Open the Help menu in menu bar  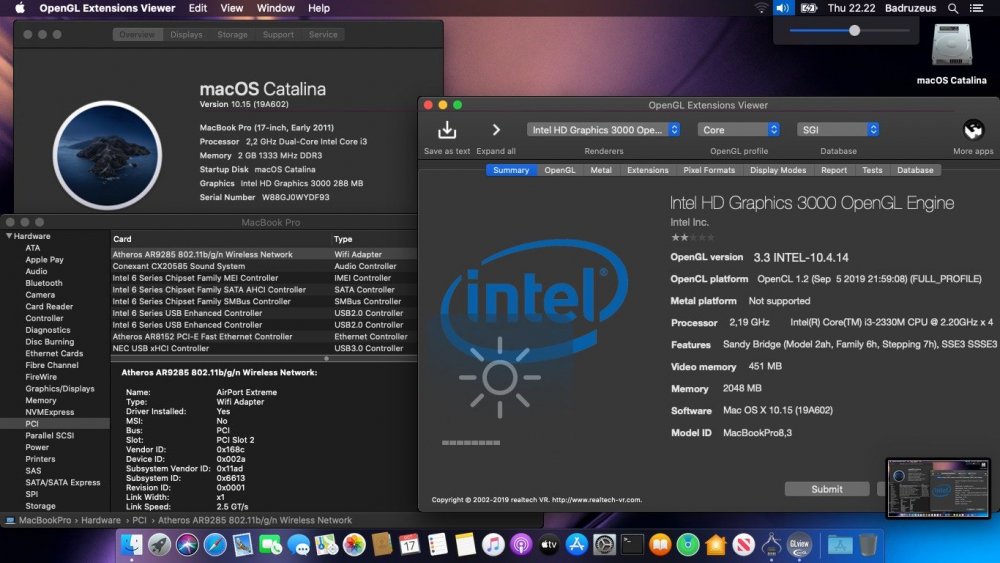(x=319, y=8)
